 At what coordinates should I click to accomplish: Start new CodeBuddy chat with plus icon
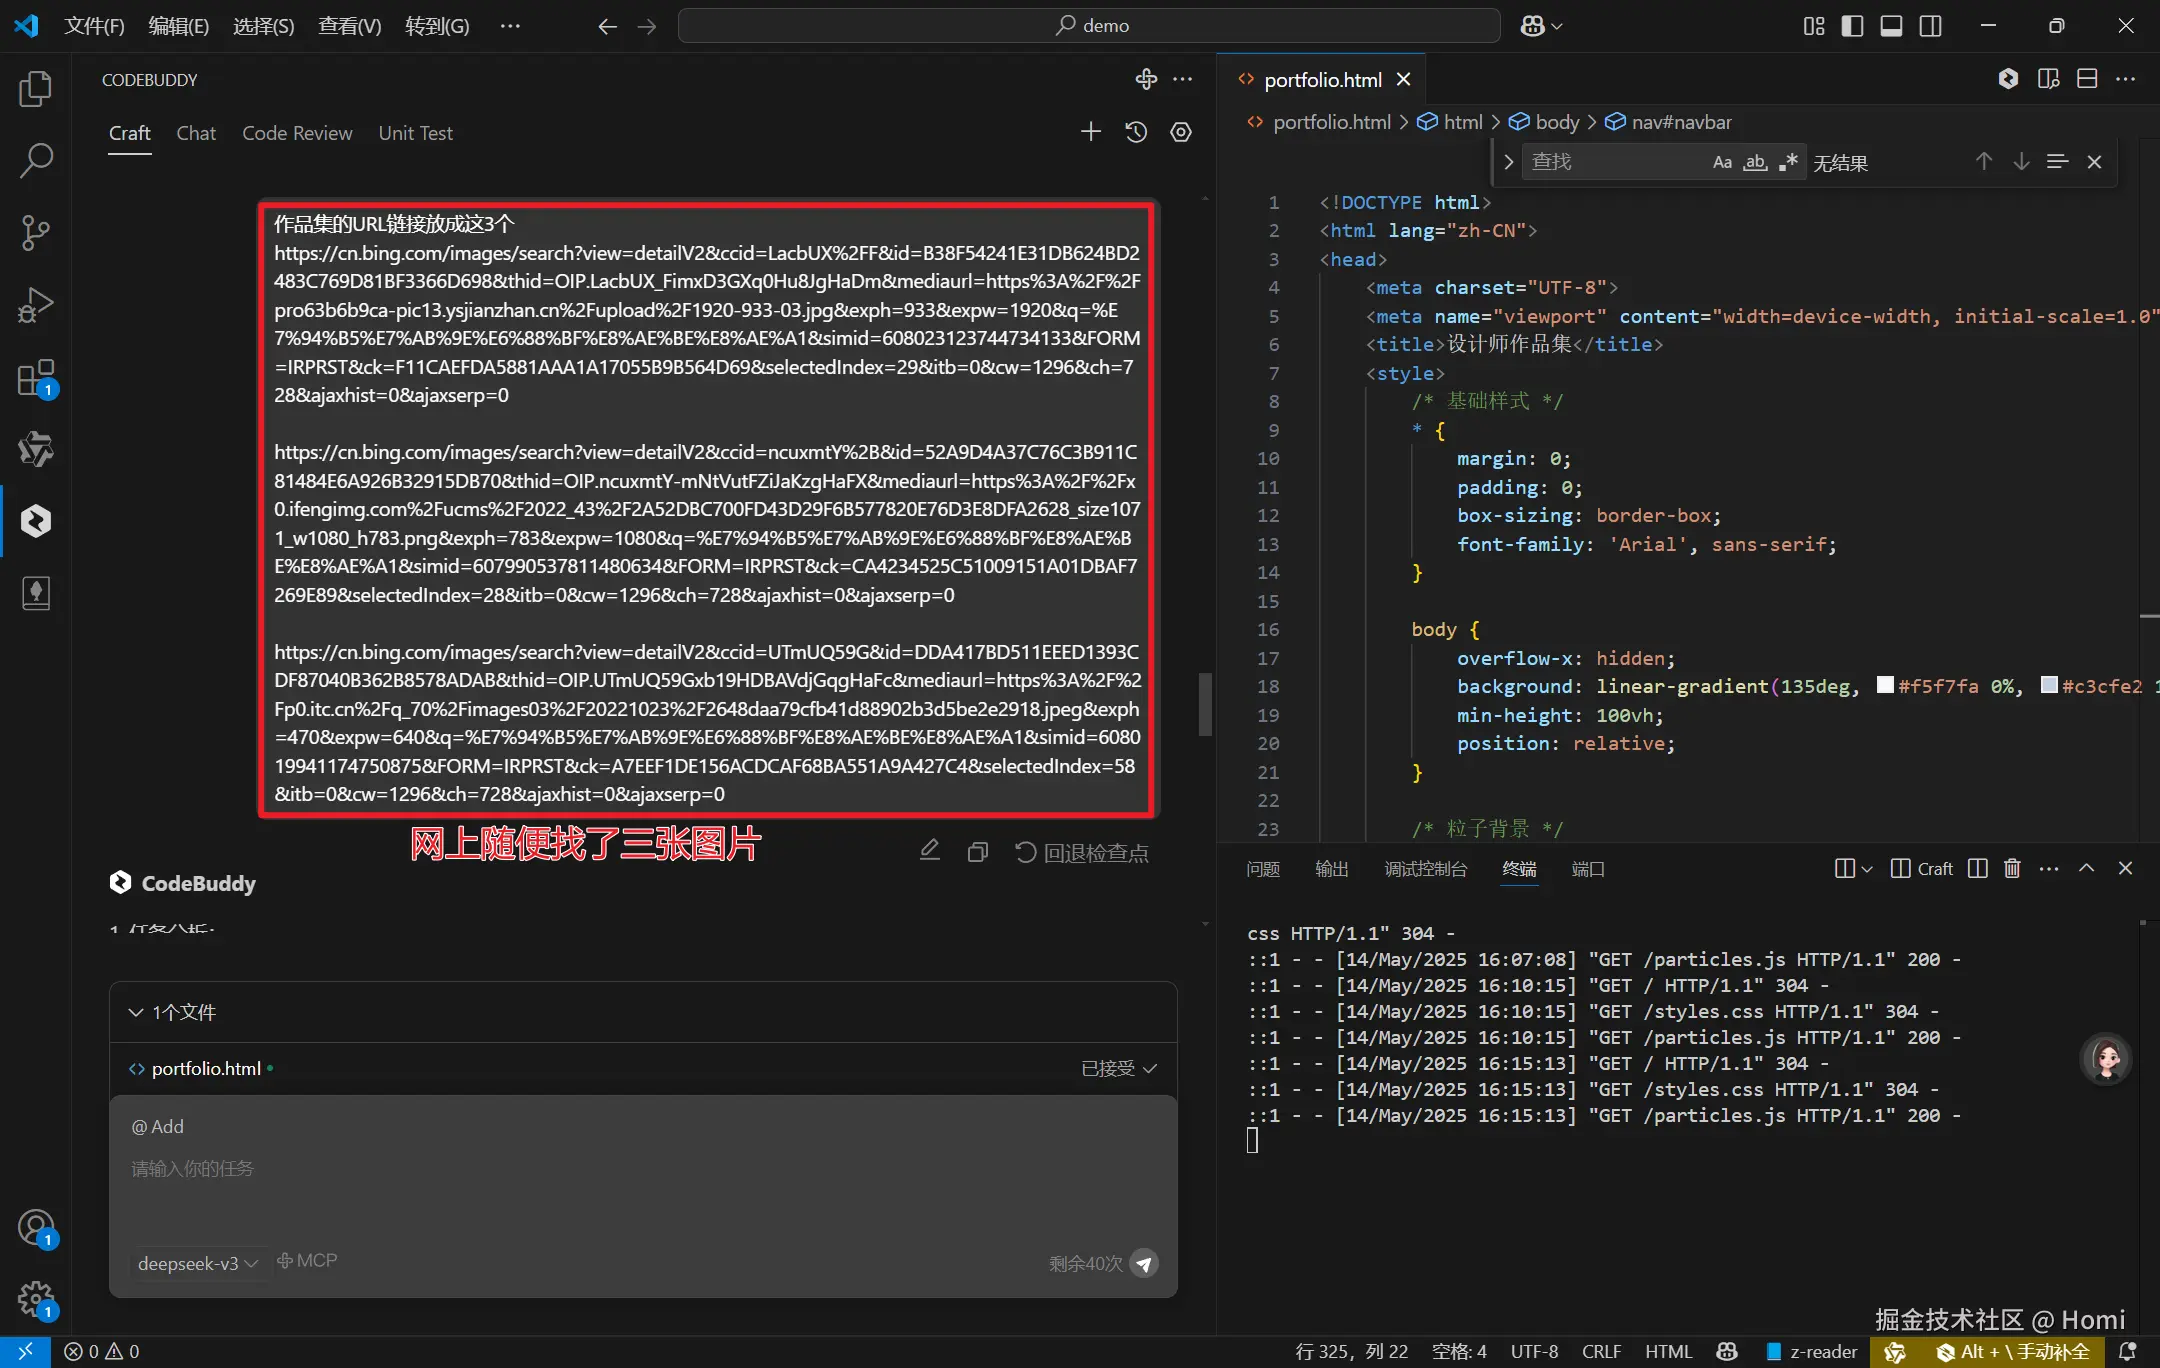coord(1091,132)
